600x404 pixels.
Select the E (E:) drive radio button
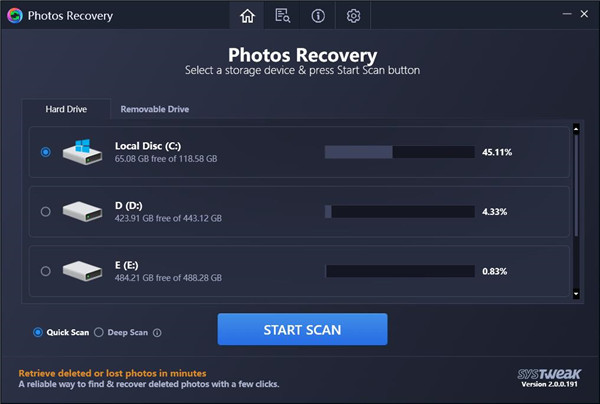pos(45,270)
